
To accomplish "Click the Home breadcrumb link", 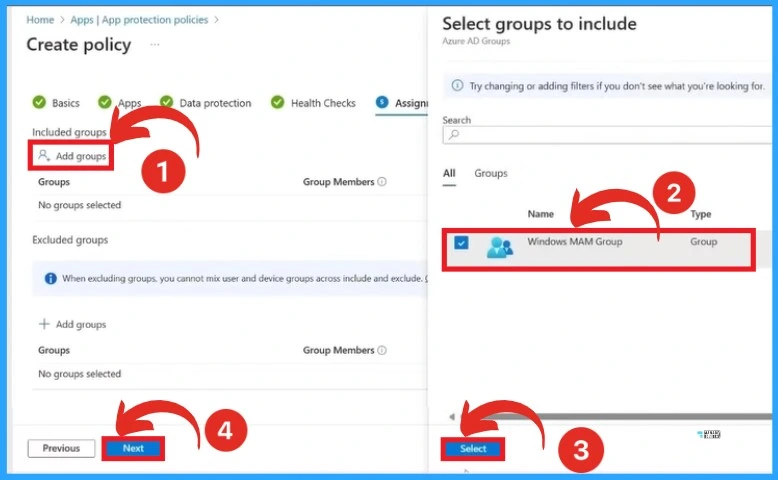I will tap(40, 20).
